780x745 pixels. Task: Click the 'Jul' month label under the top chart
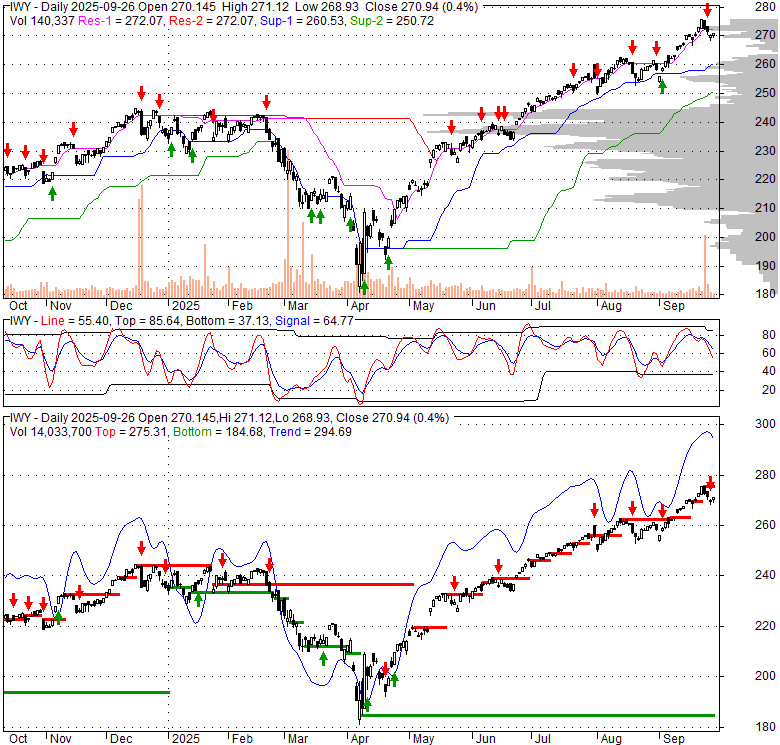pyautogui.click(x=542, y=306)
